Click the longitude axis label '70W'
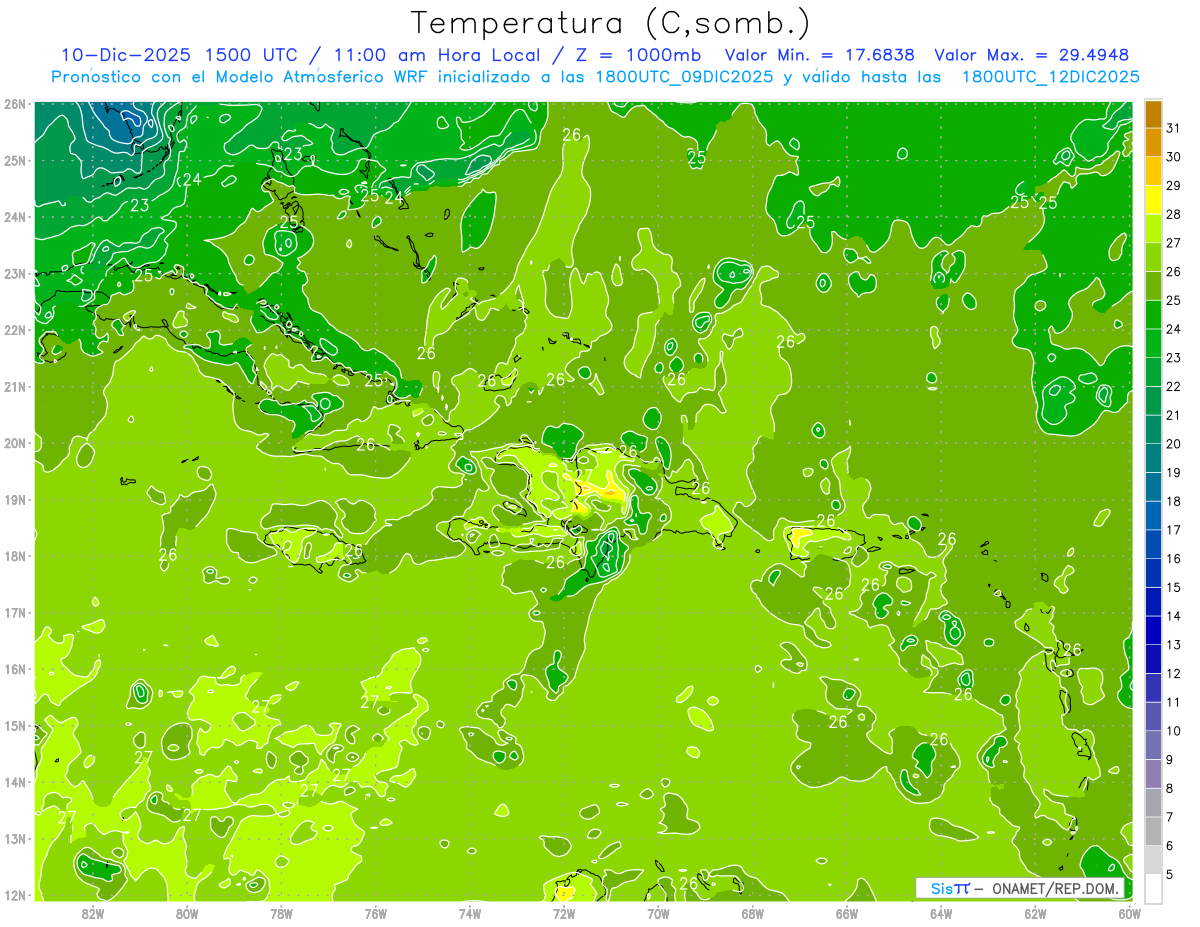 pyautogui.click(x=658, y=913)
